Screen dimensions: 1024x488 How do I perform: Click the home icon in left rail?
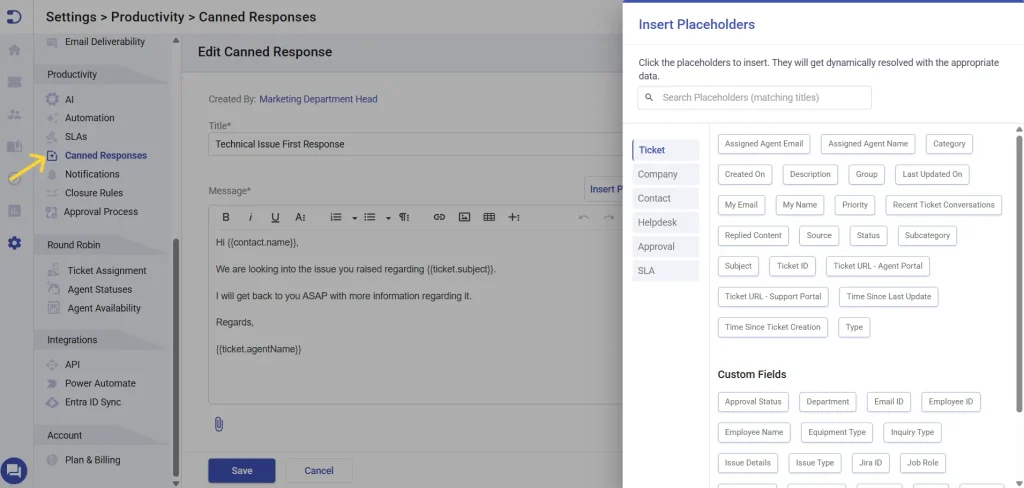coord(14,50)
